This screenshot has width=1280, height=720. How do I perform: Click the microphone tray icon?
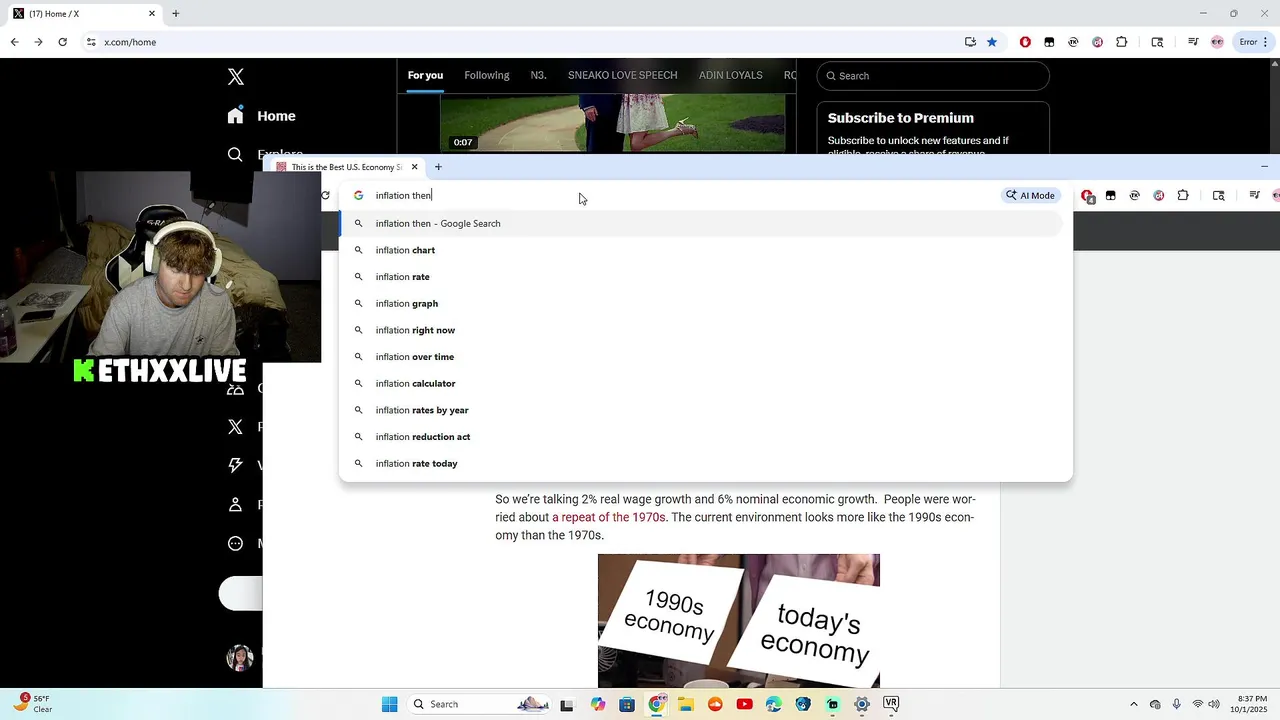[x=1176, y=704]
